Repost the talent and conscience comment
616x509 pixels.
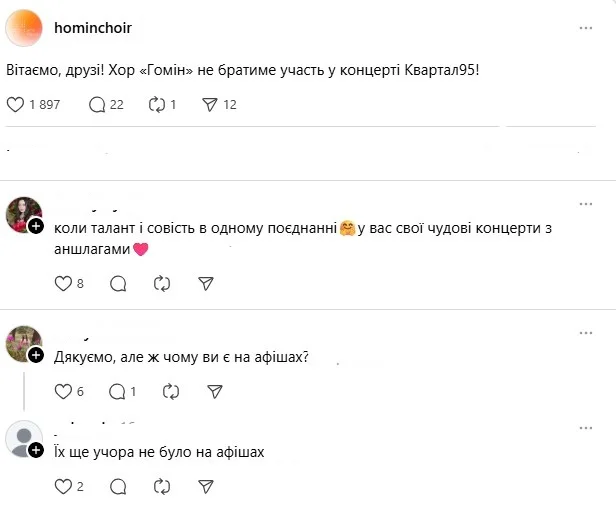point(162,284)
